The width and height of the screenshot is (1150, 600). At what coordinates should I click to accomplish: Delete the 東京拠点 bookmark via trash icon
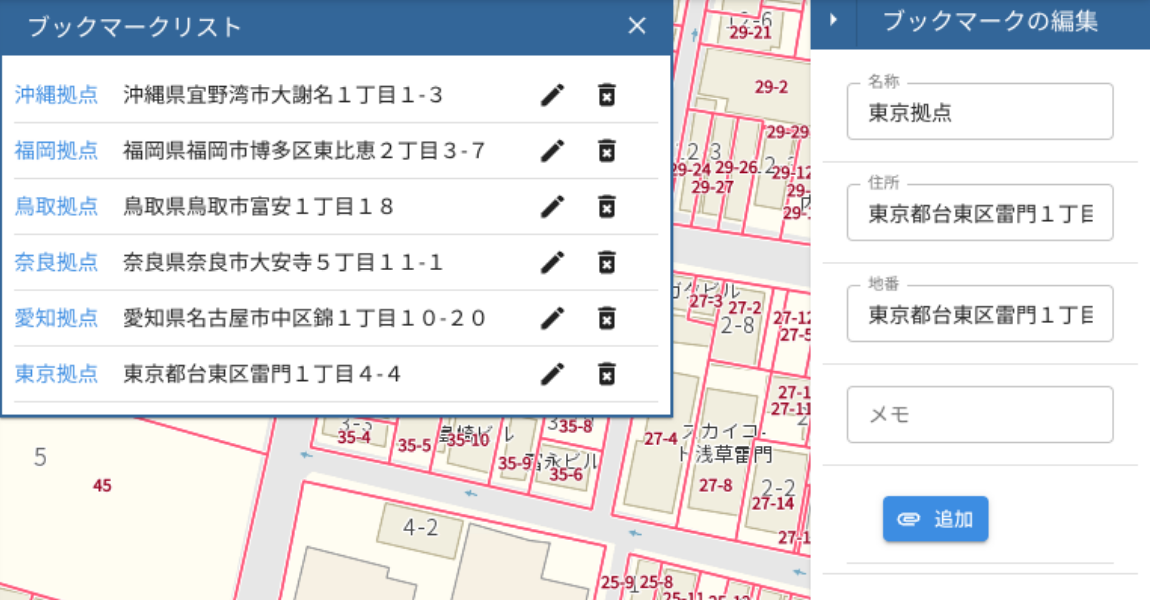[x=606, y=374]
